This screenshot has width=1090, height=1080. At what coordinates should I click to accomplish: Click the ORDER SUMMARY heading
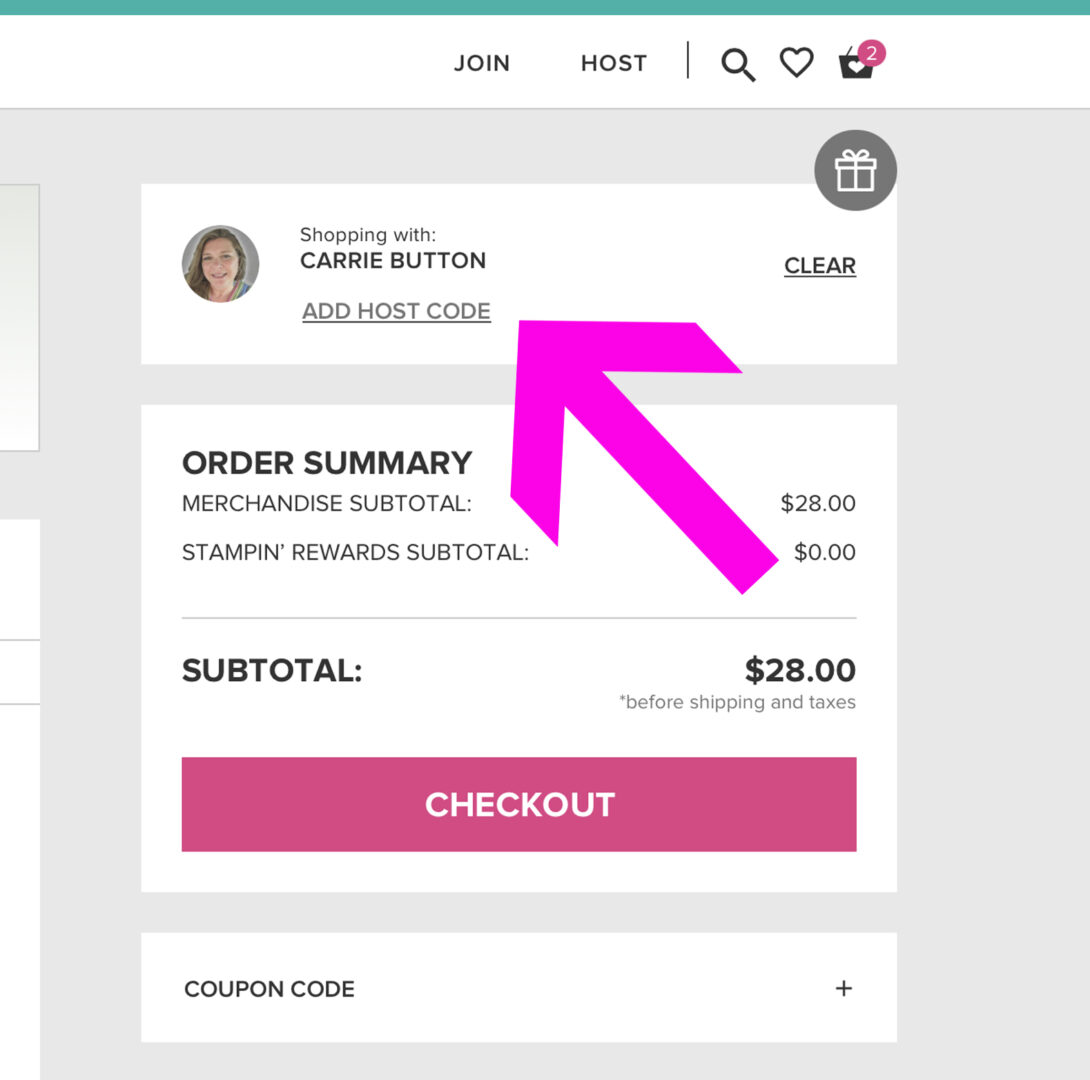tap(327, 463)
